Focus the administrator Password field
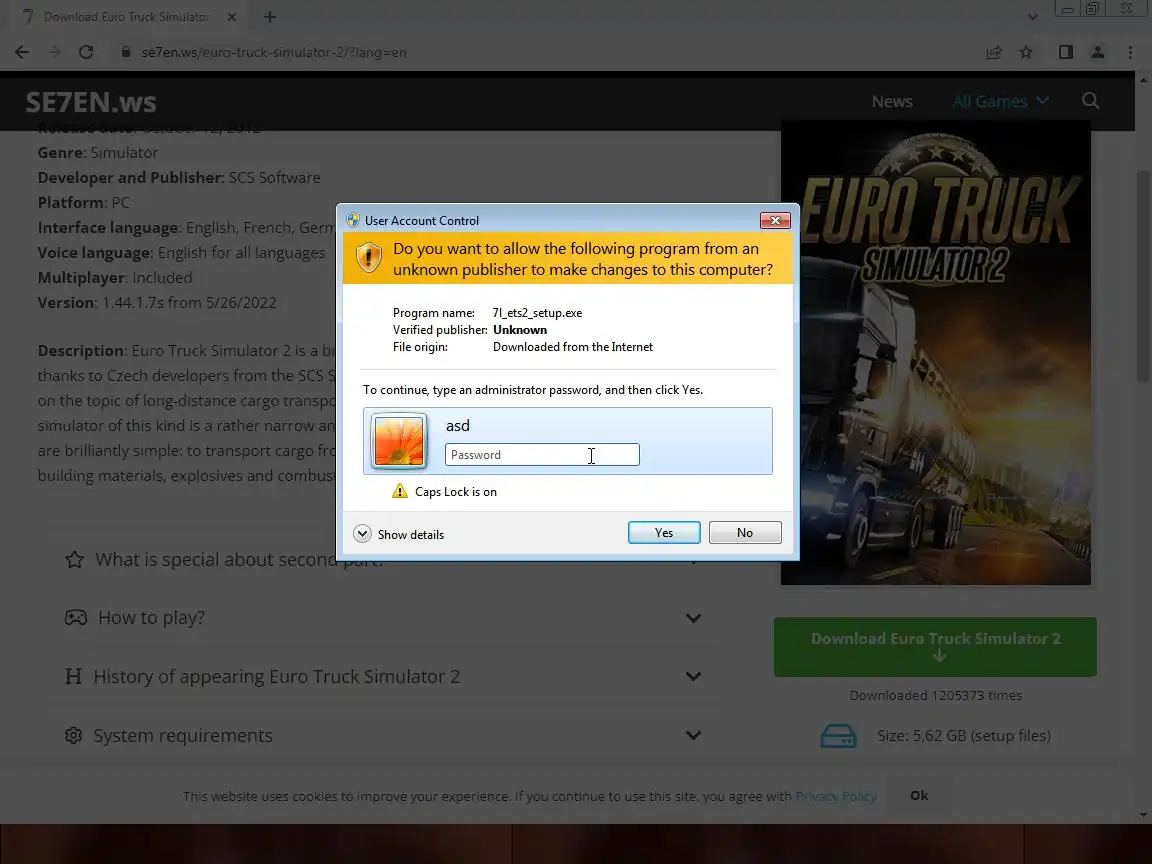The image size is (1152, 864). pos(542,455)
